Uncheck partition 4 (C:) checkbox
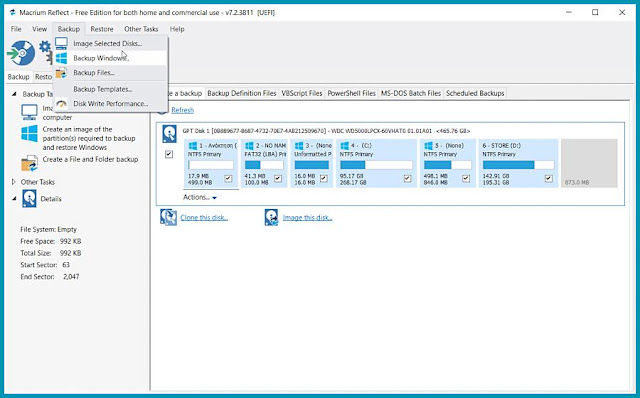The image size is (640, 398). [x=407, y=178]
